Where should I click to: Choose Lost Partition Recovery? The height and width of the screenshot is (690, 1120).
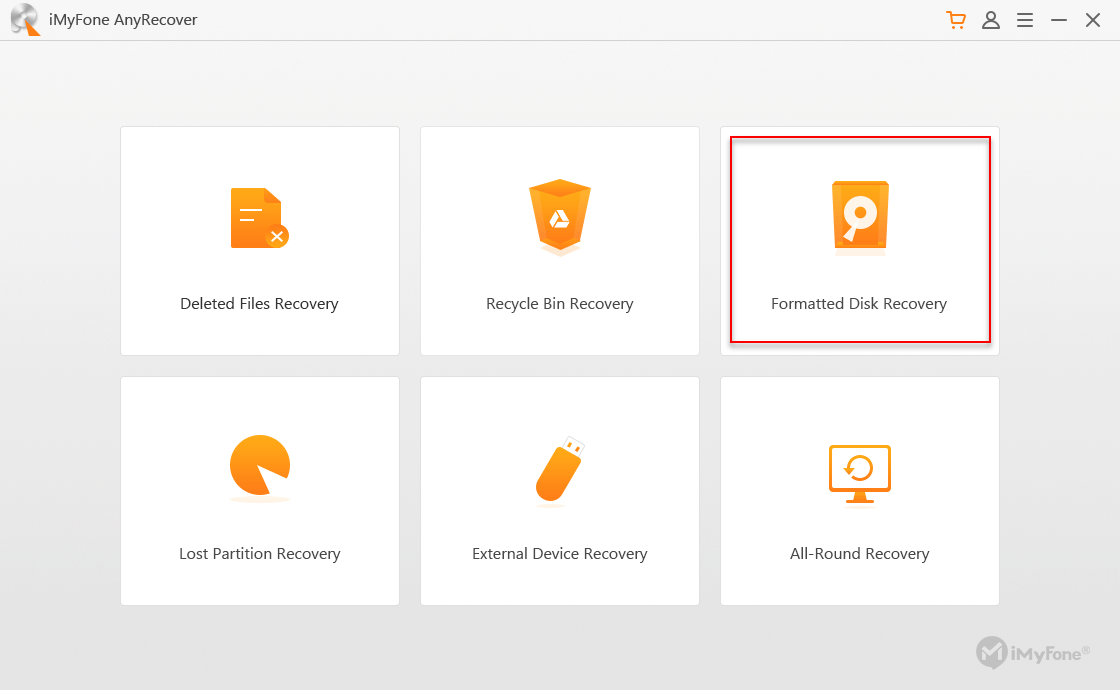click(258, 490)
